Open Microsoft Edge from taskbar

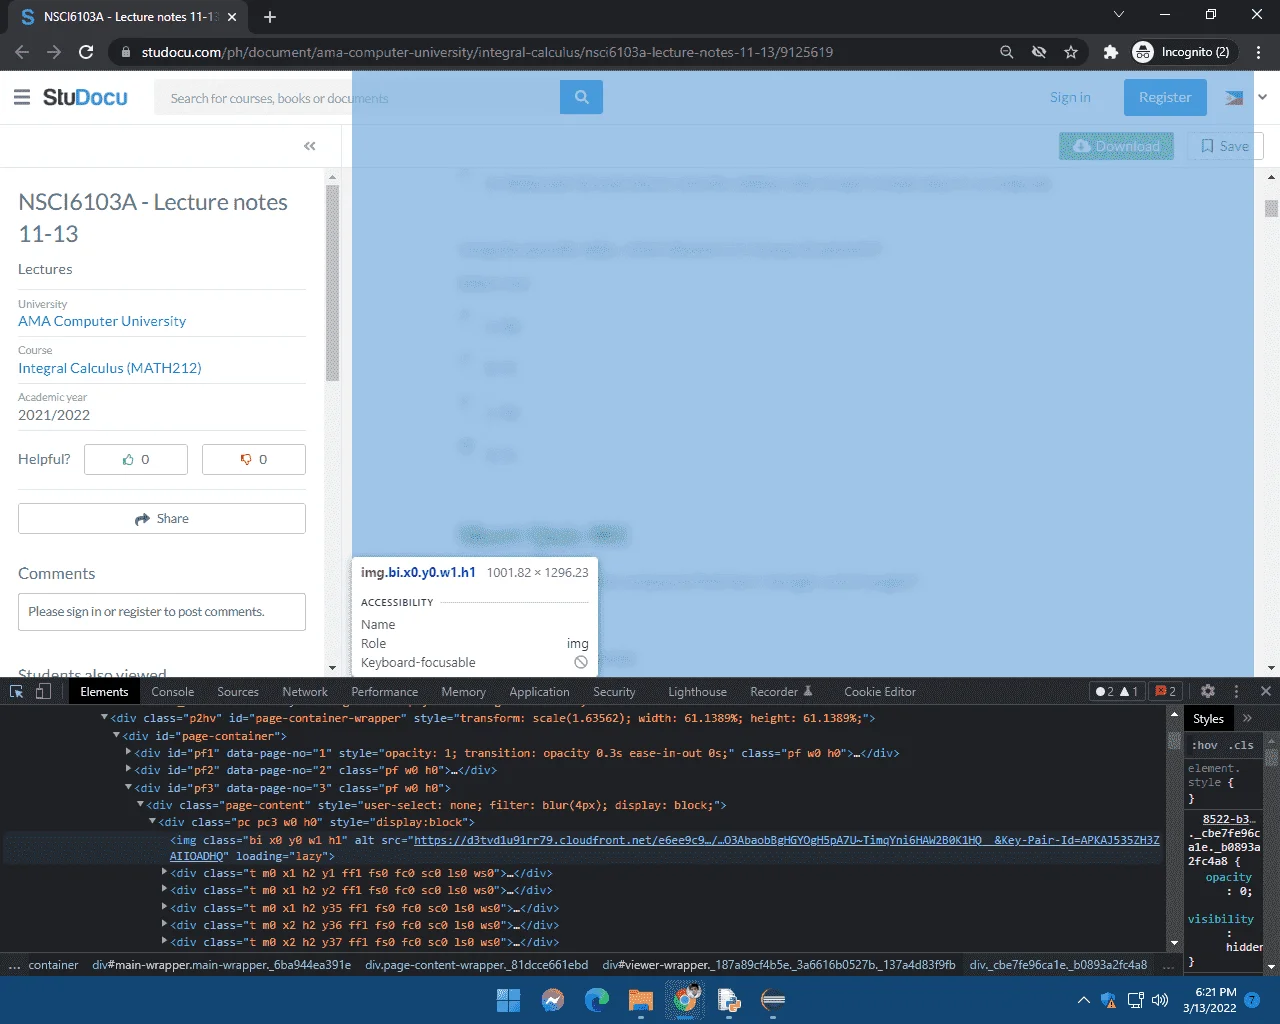point(597,1000)
